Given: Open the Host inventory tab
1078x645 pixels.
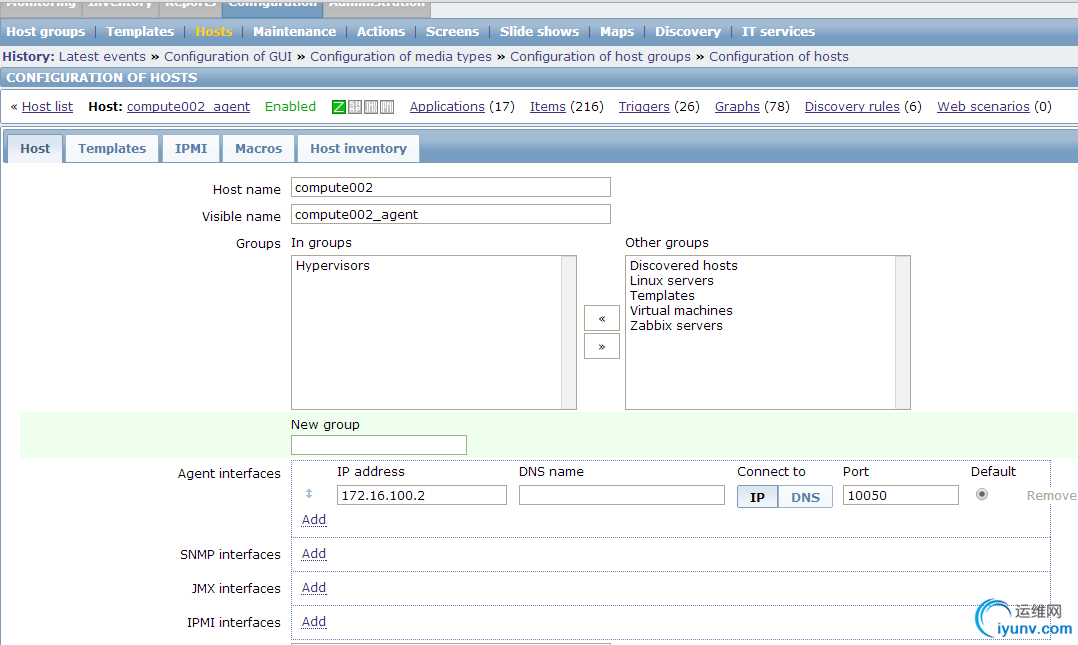Looking at the screenshot, I should (358, 149).
